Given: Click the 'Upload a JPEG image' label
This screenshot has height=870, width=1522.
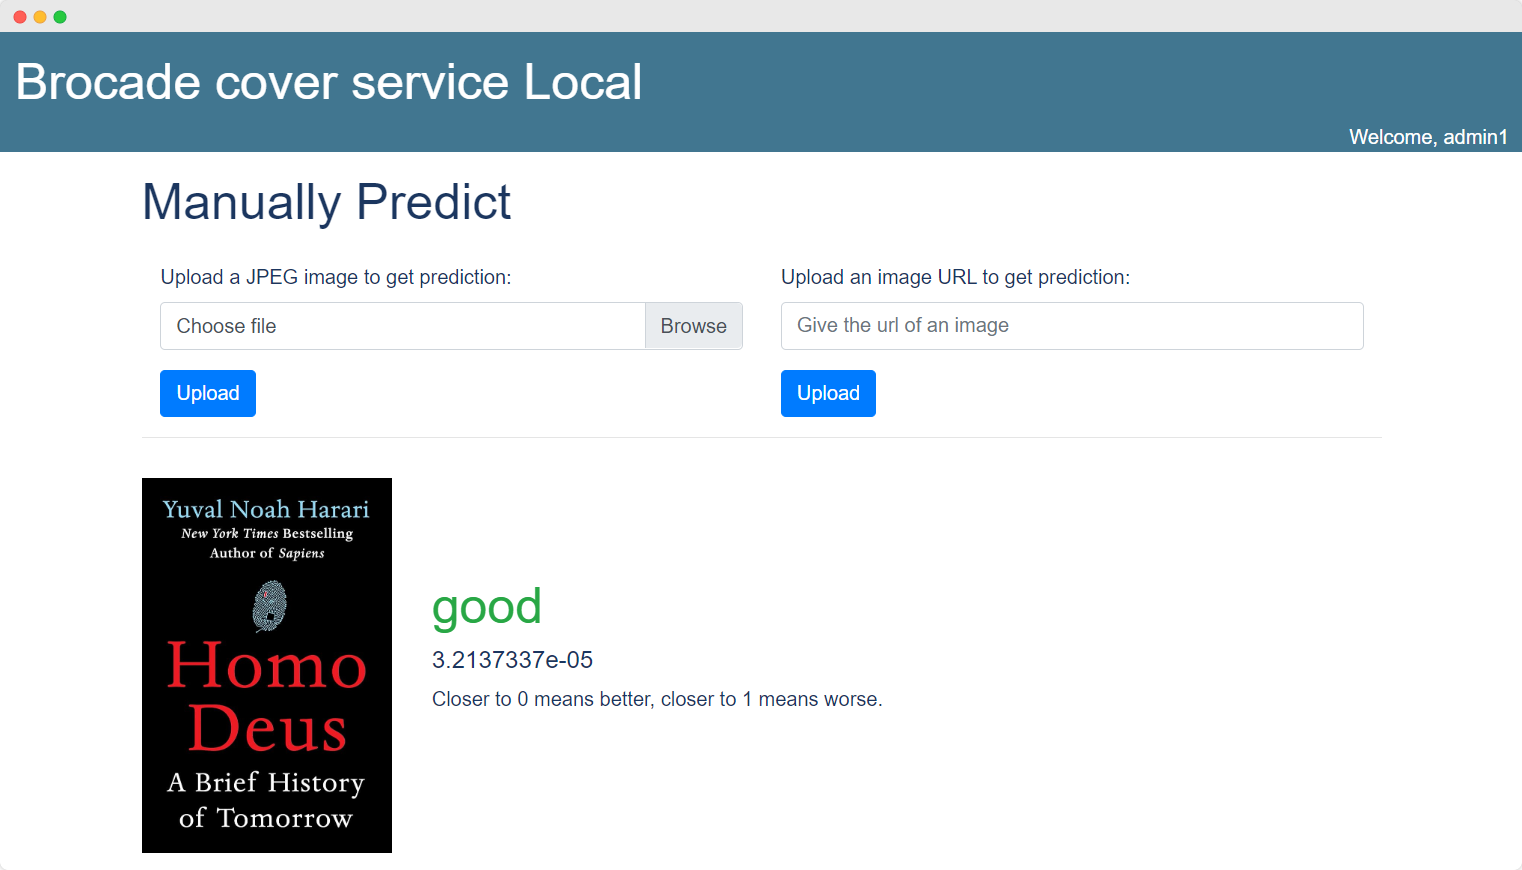Looking at the screenshot, I should (x=335, y=277).
